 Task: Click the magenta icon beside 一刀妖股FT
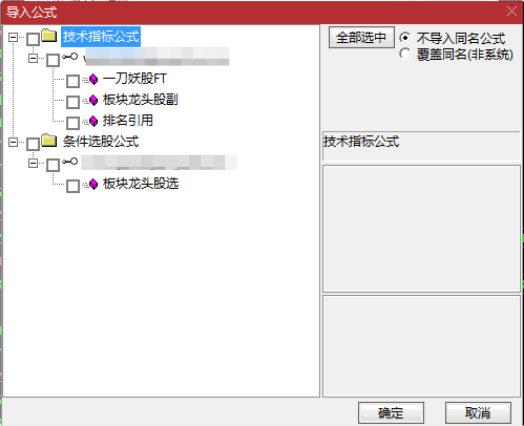click(93, 79)
